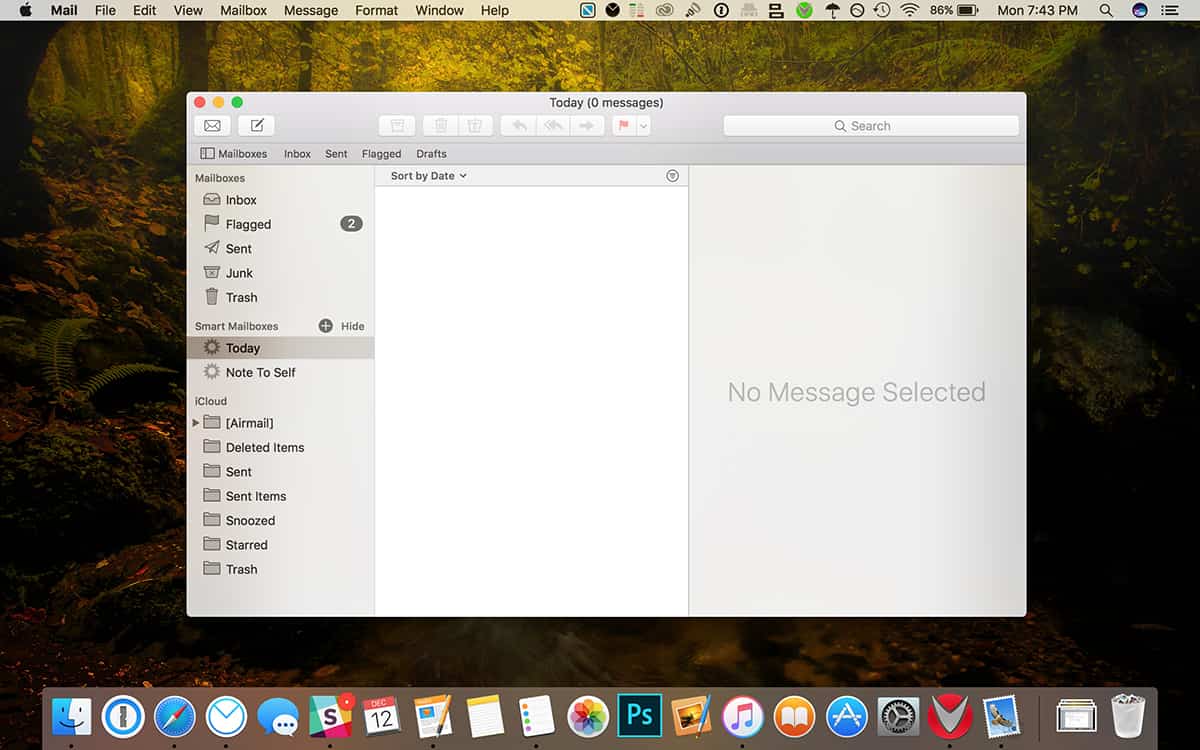The width and height of the screenshot is (1200, 750).
Task: Click the battery status indicator
Action: point(954,10)
